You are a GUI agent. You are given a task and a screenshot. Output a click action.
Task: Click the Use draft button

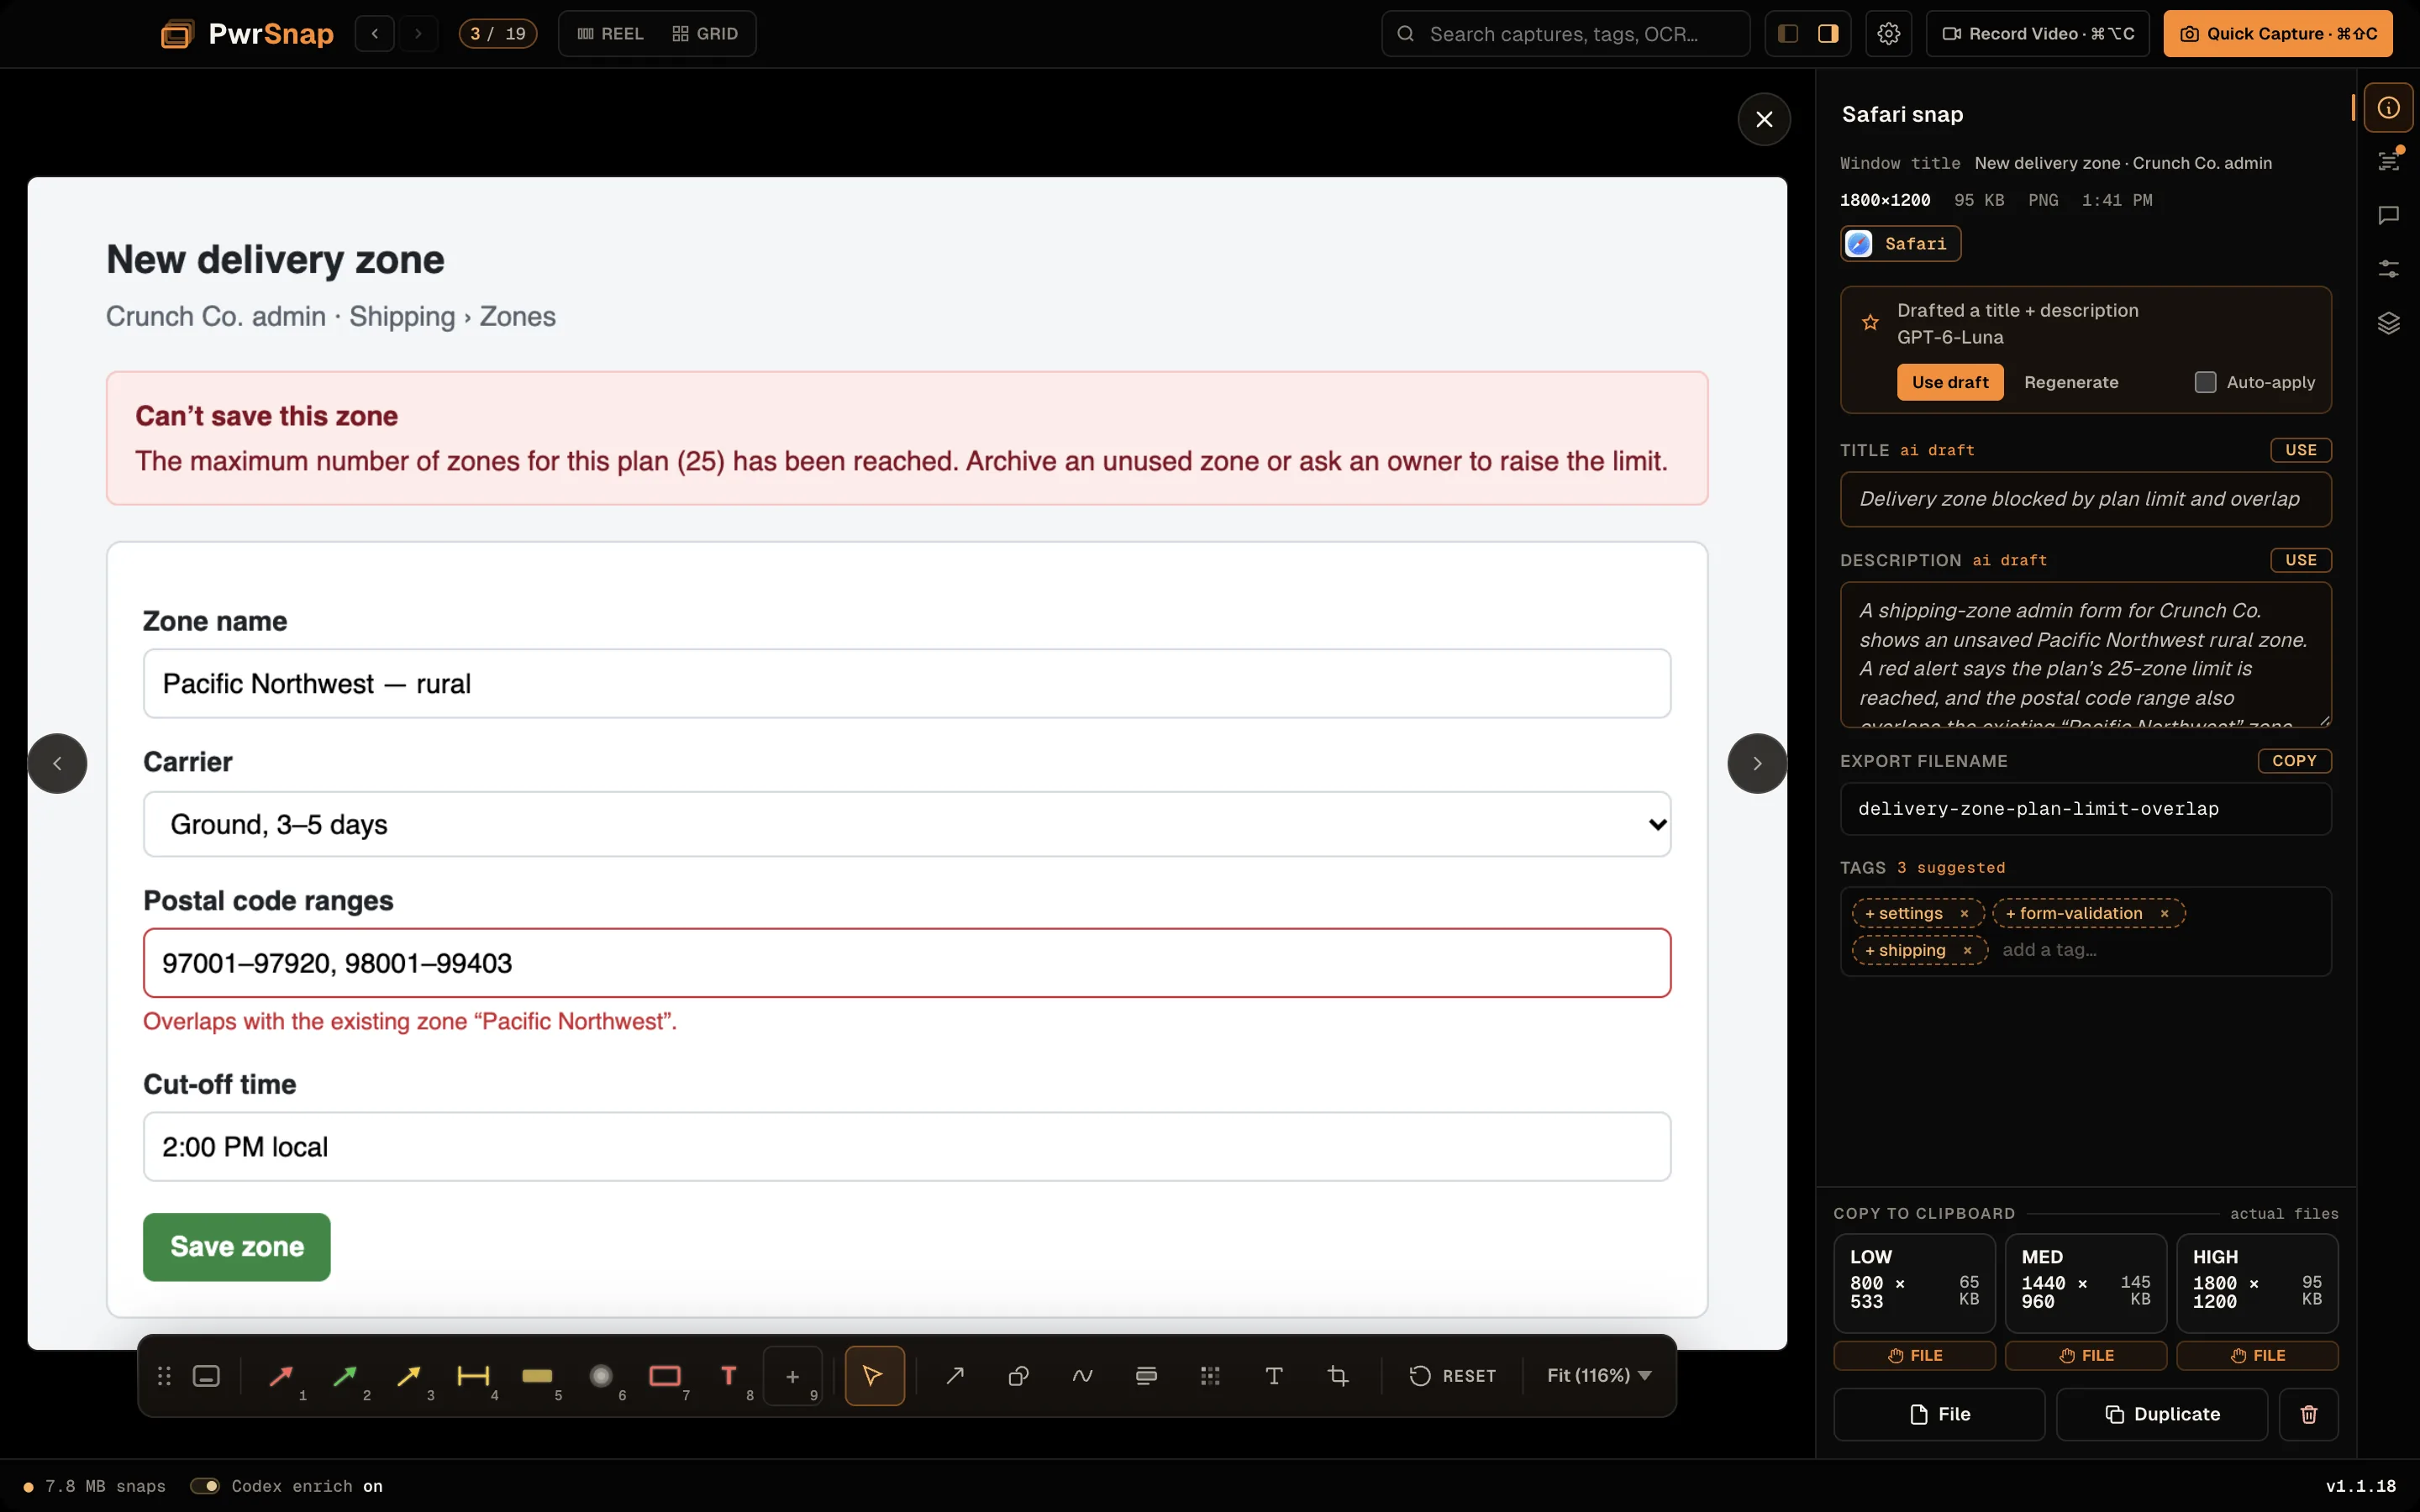click(1950, 382)
